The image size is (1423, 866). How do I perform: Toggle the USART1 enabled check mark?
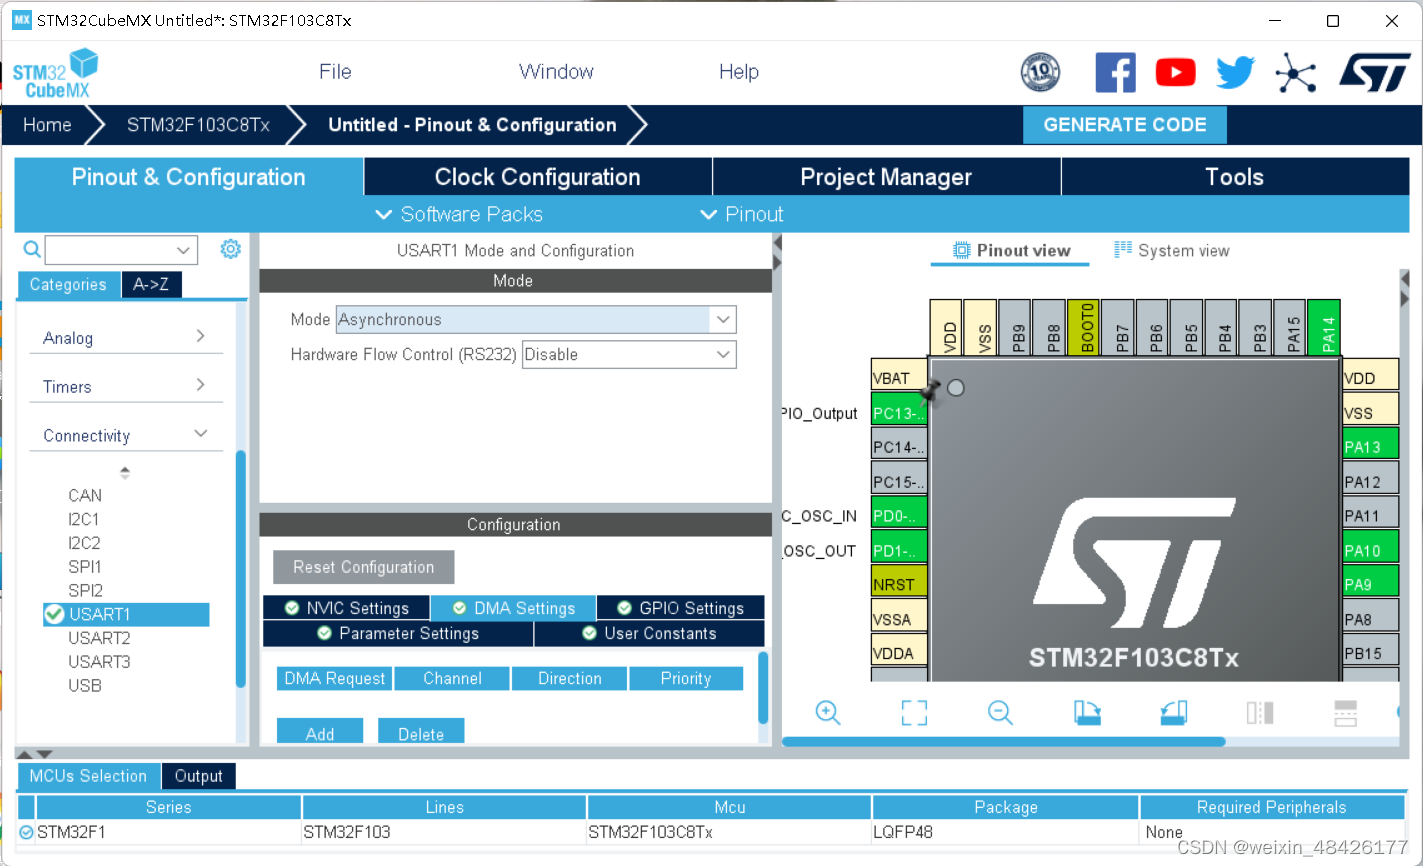(54, 614)
